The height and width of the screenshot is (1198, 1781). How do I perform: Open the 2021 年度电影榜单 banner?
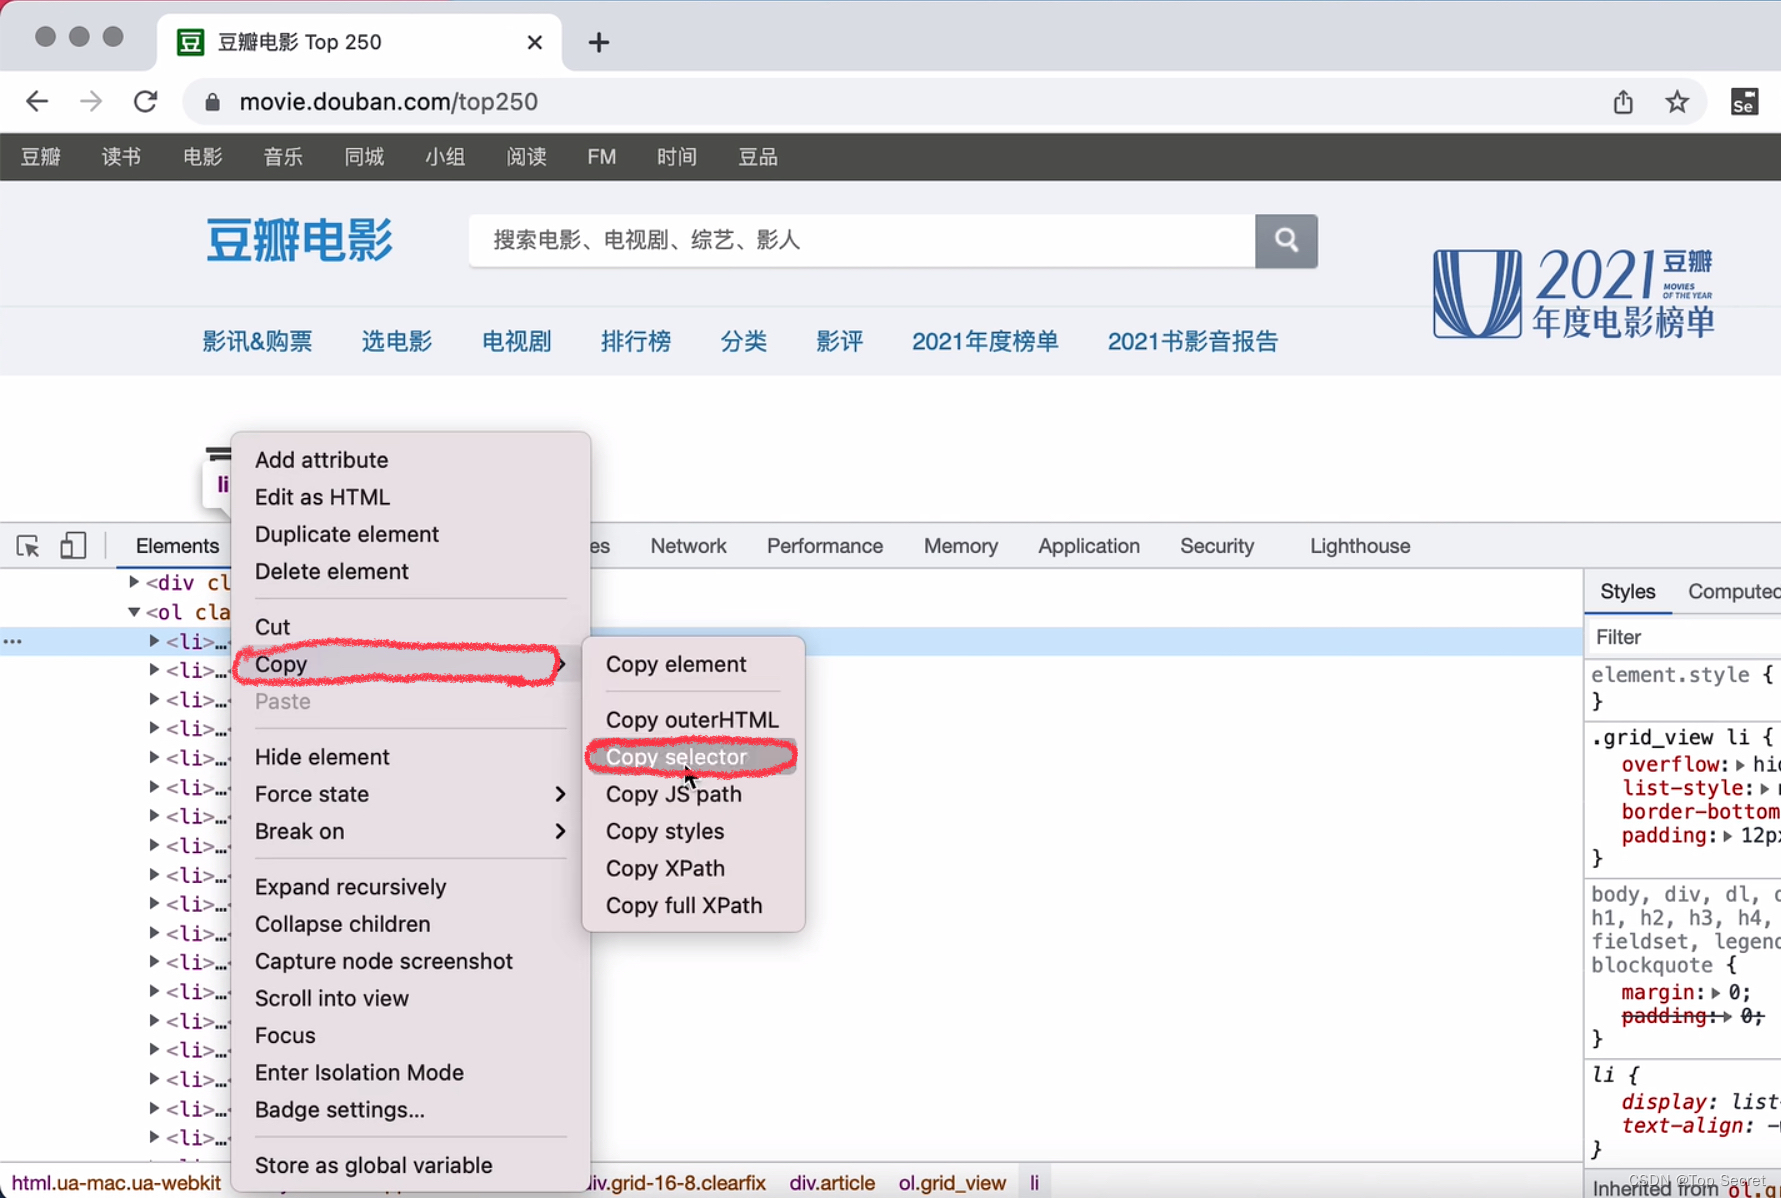click(x=1573, y=293)
